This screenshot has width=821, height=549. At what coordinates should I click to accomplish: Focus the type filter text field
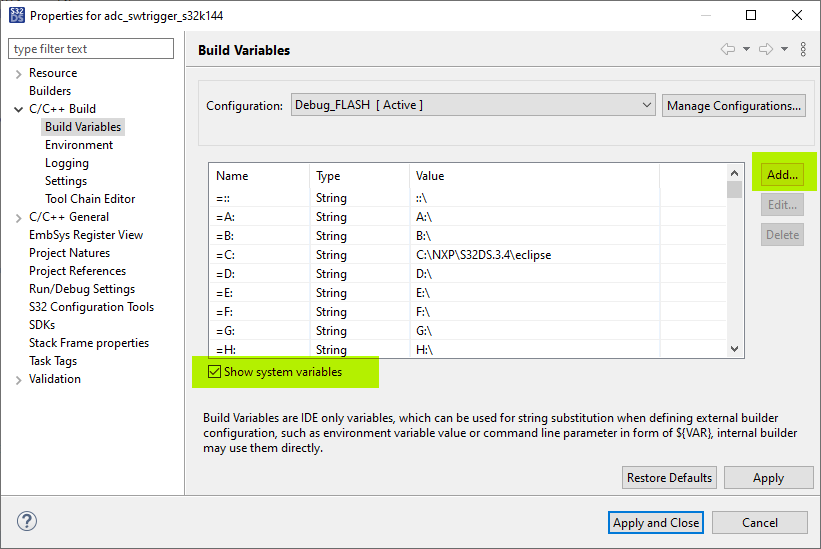click(x=91, y=49)
